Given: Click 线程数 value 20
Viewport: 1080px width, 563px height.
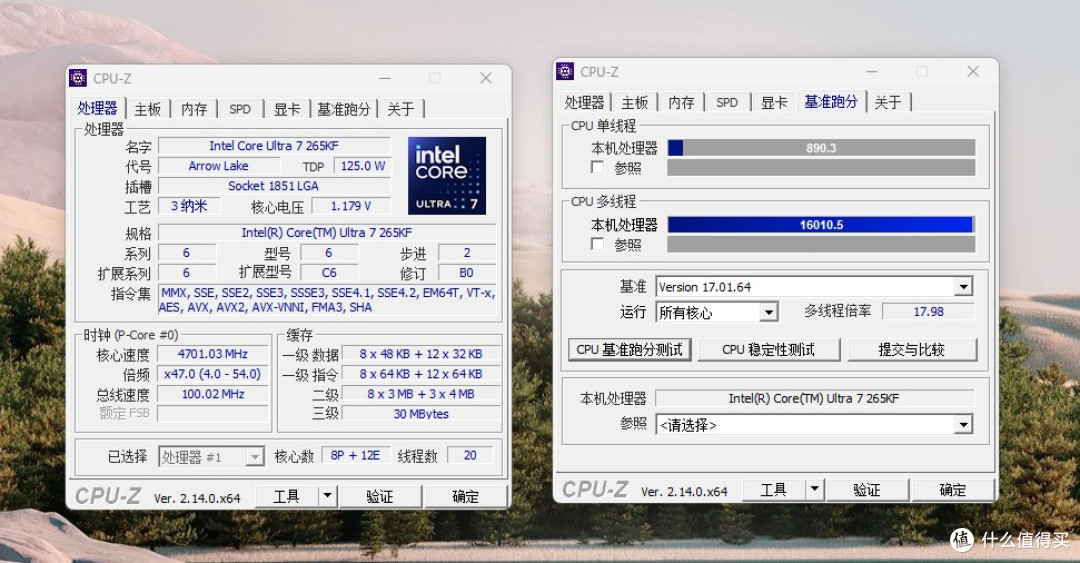Looking at the screenshot, I should coord(470,455).
